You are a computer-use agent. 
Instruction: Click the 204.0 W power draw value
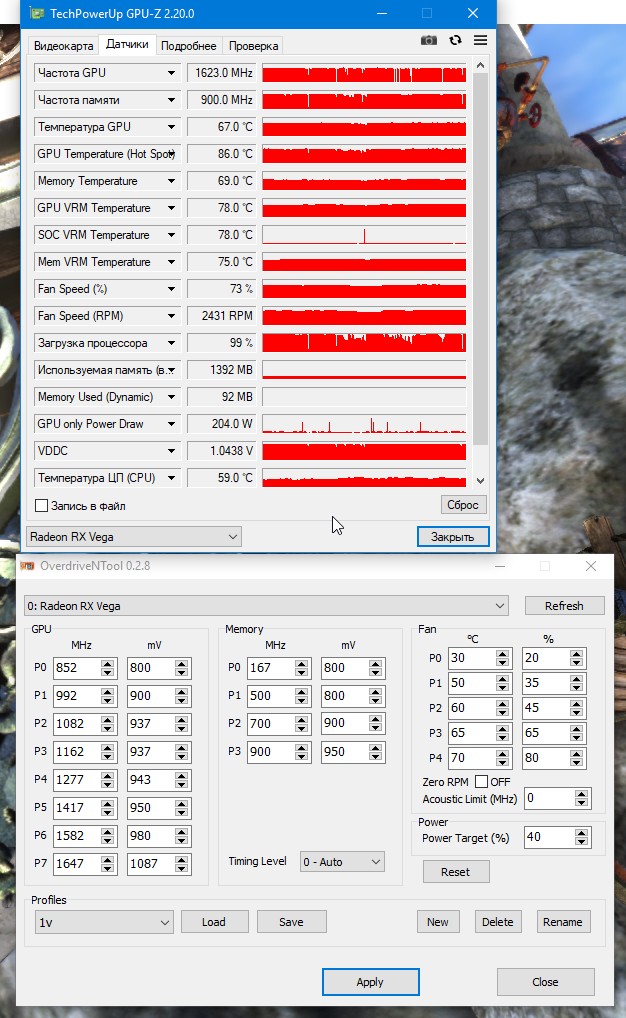(x=223, y=424)
